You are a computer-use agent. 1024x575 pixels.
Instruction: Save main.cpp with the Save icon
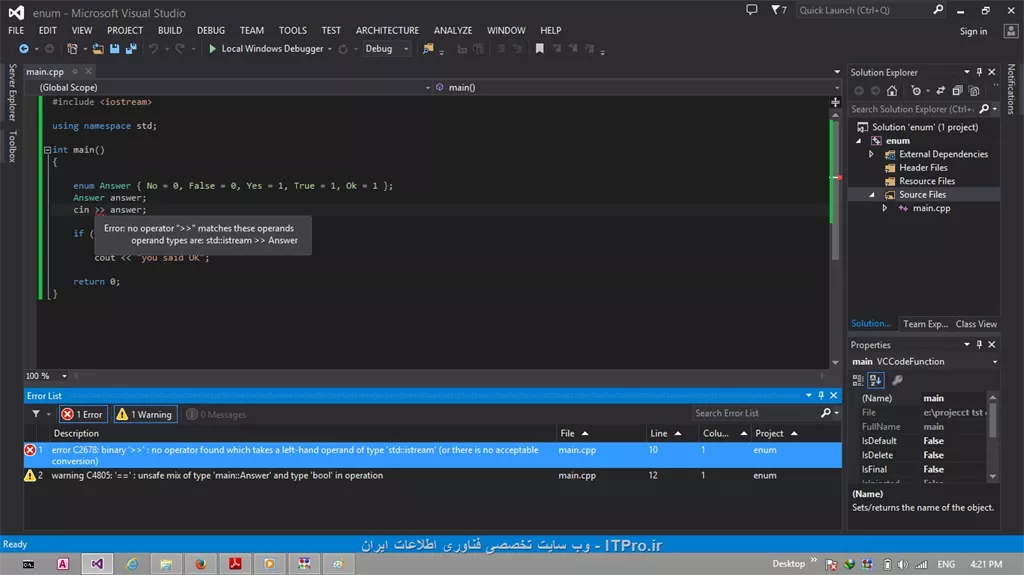click(x=114, y=49)
